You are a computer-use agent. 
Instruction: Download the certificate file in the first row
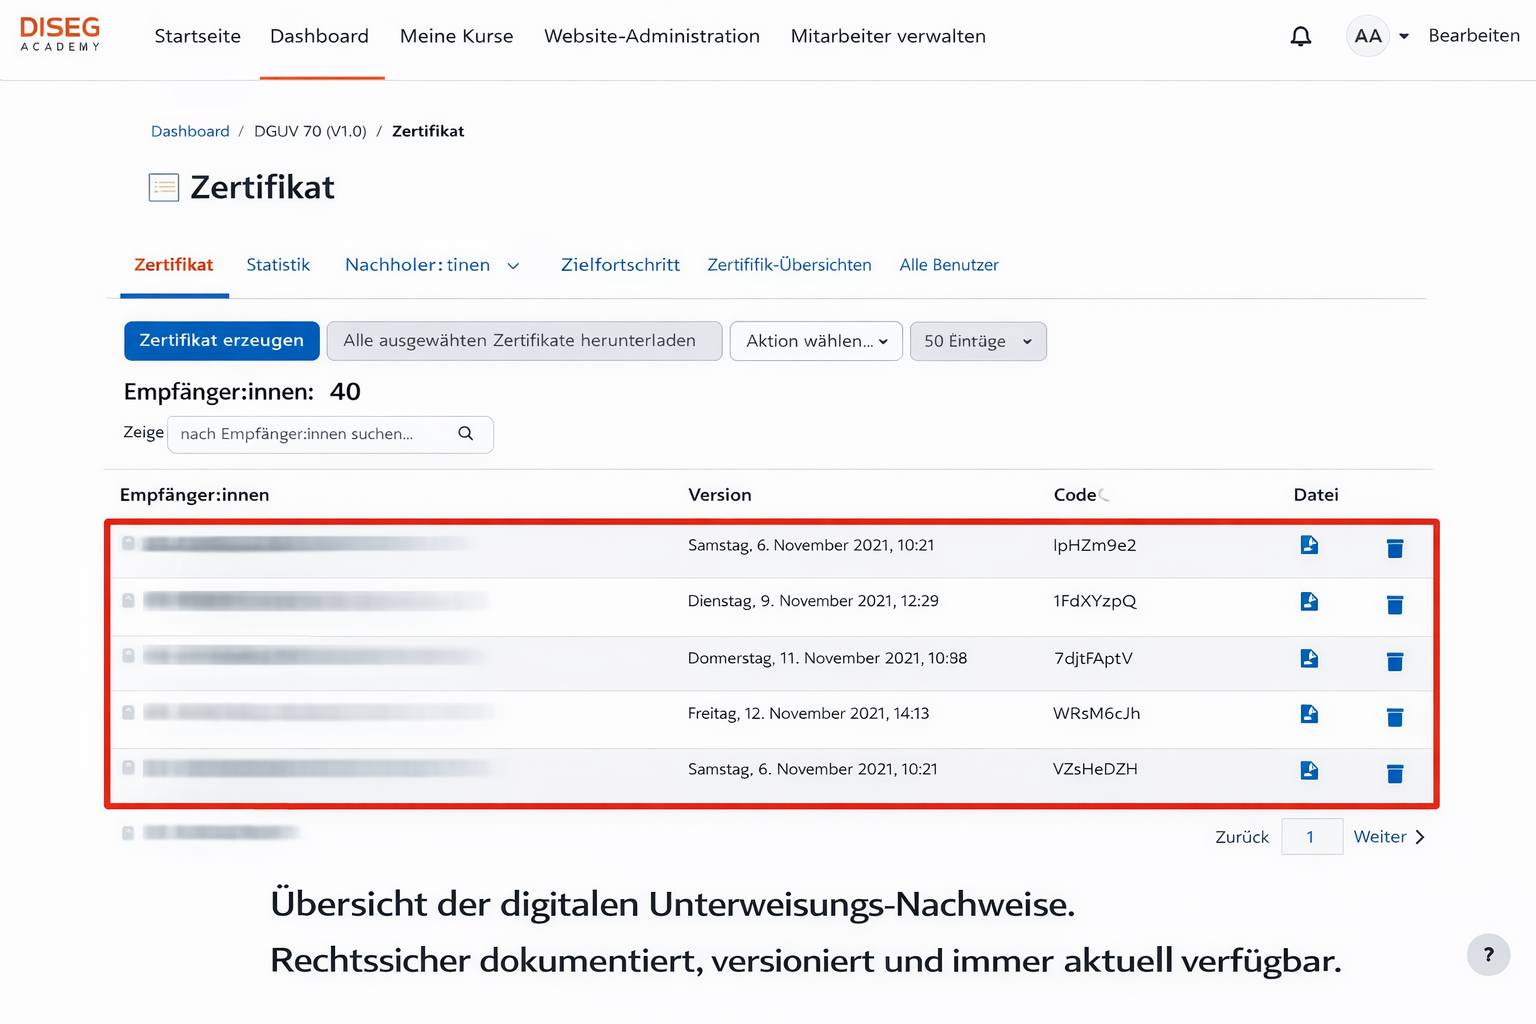click(1309, 545)
